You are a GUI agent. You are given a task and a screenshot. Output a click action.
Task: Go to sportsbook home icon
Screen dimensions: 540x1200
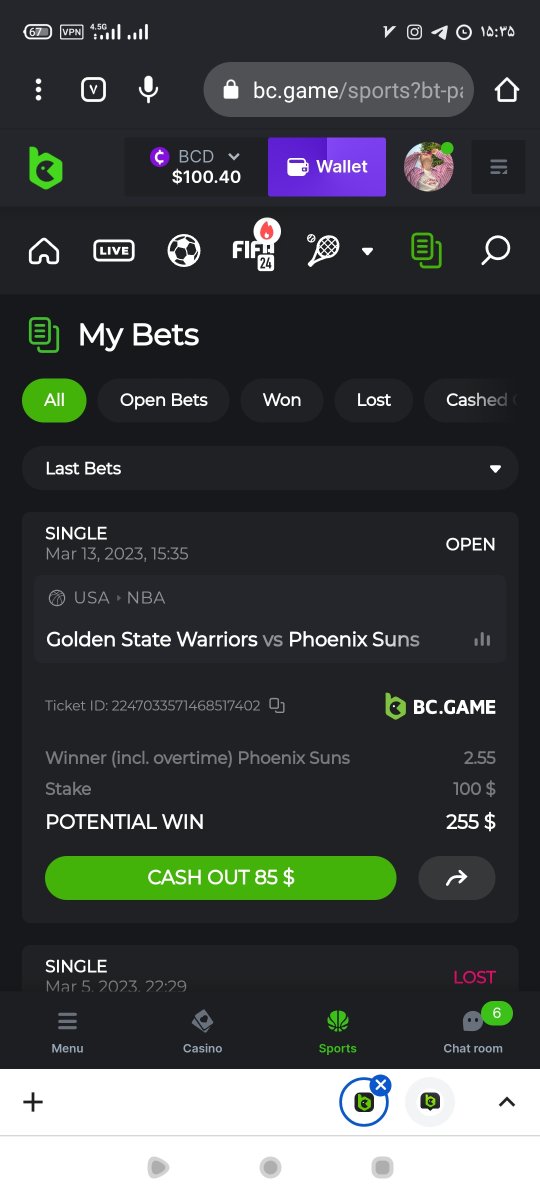44,250
